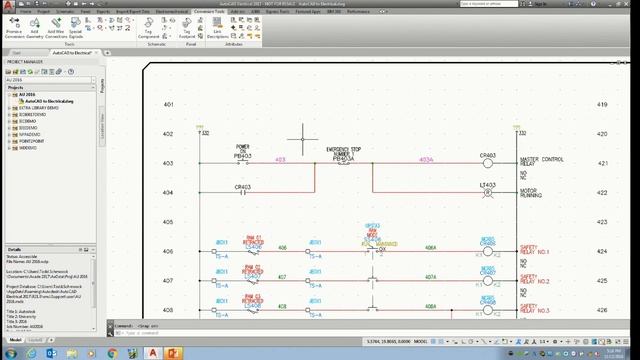Viewport: 640px width, 360px height.
Task: Run the Special Explode tool
Action: click(76, 28)
